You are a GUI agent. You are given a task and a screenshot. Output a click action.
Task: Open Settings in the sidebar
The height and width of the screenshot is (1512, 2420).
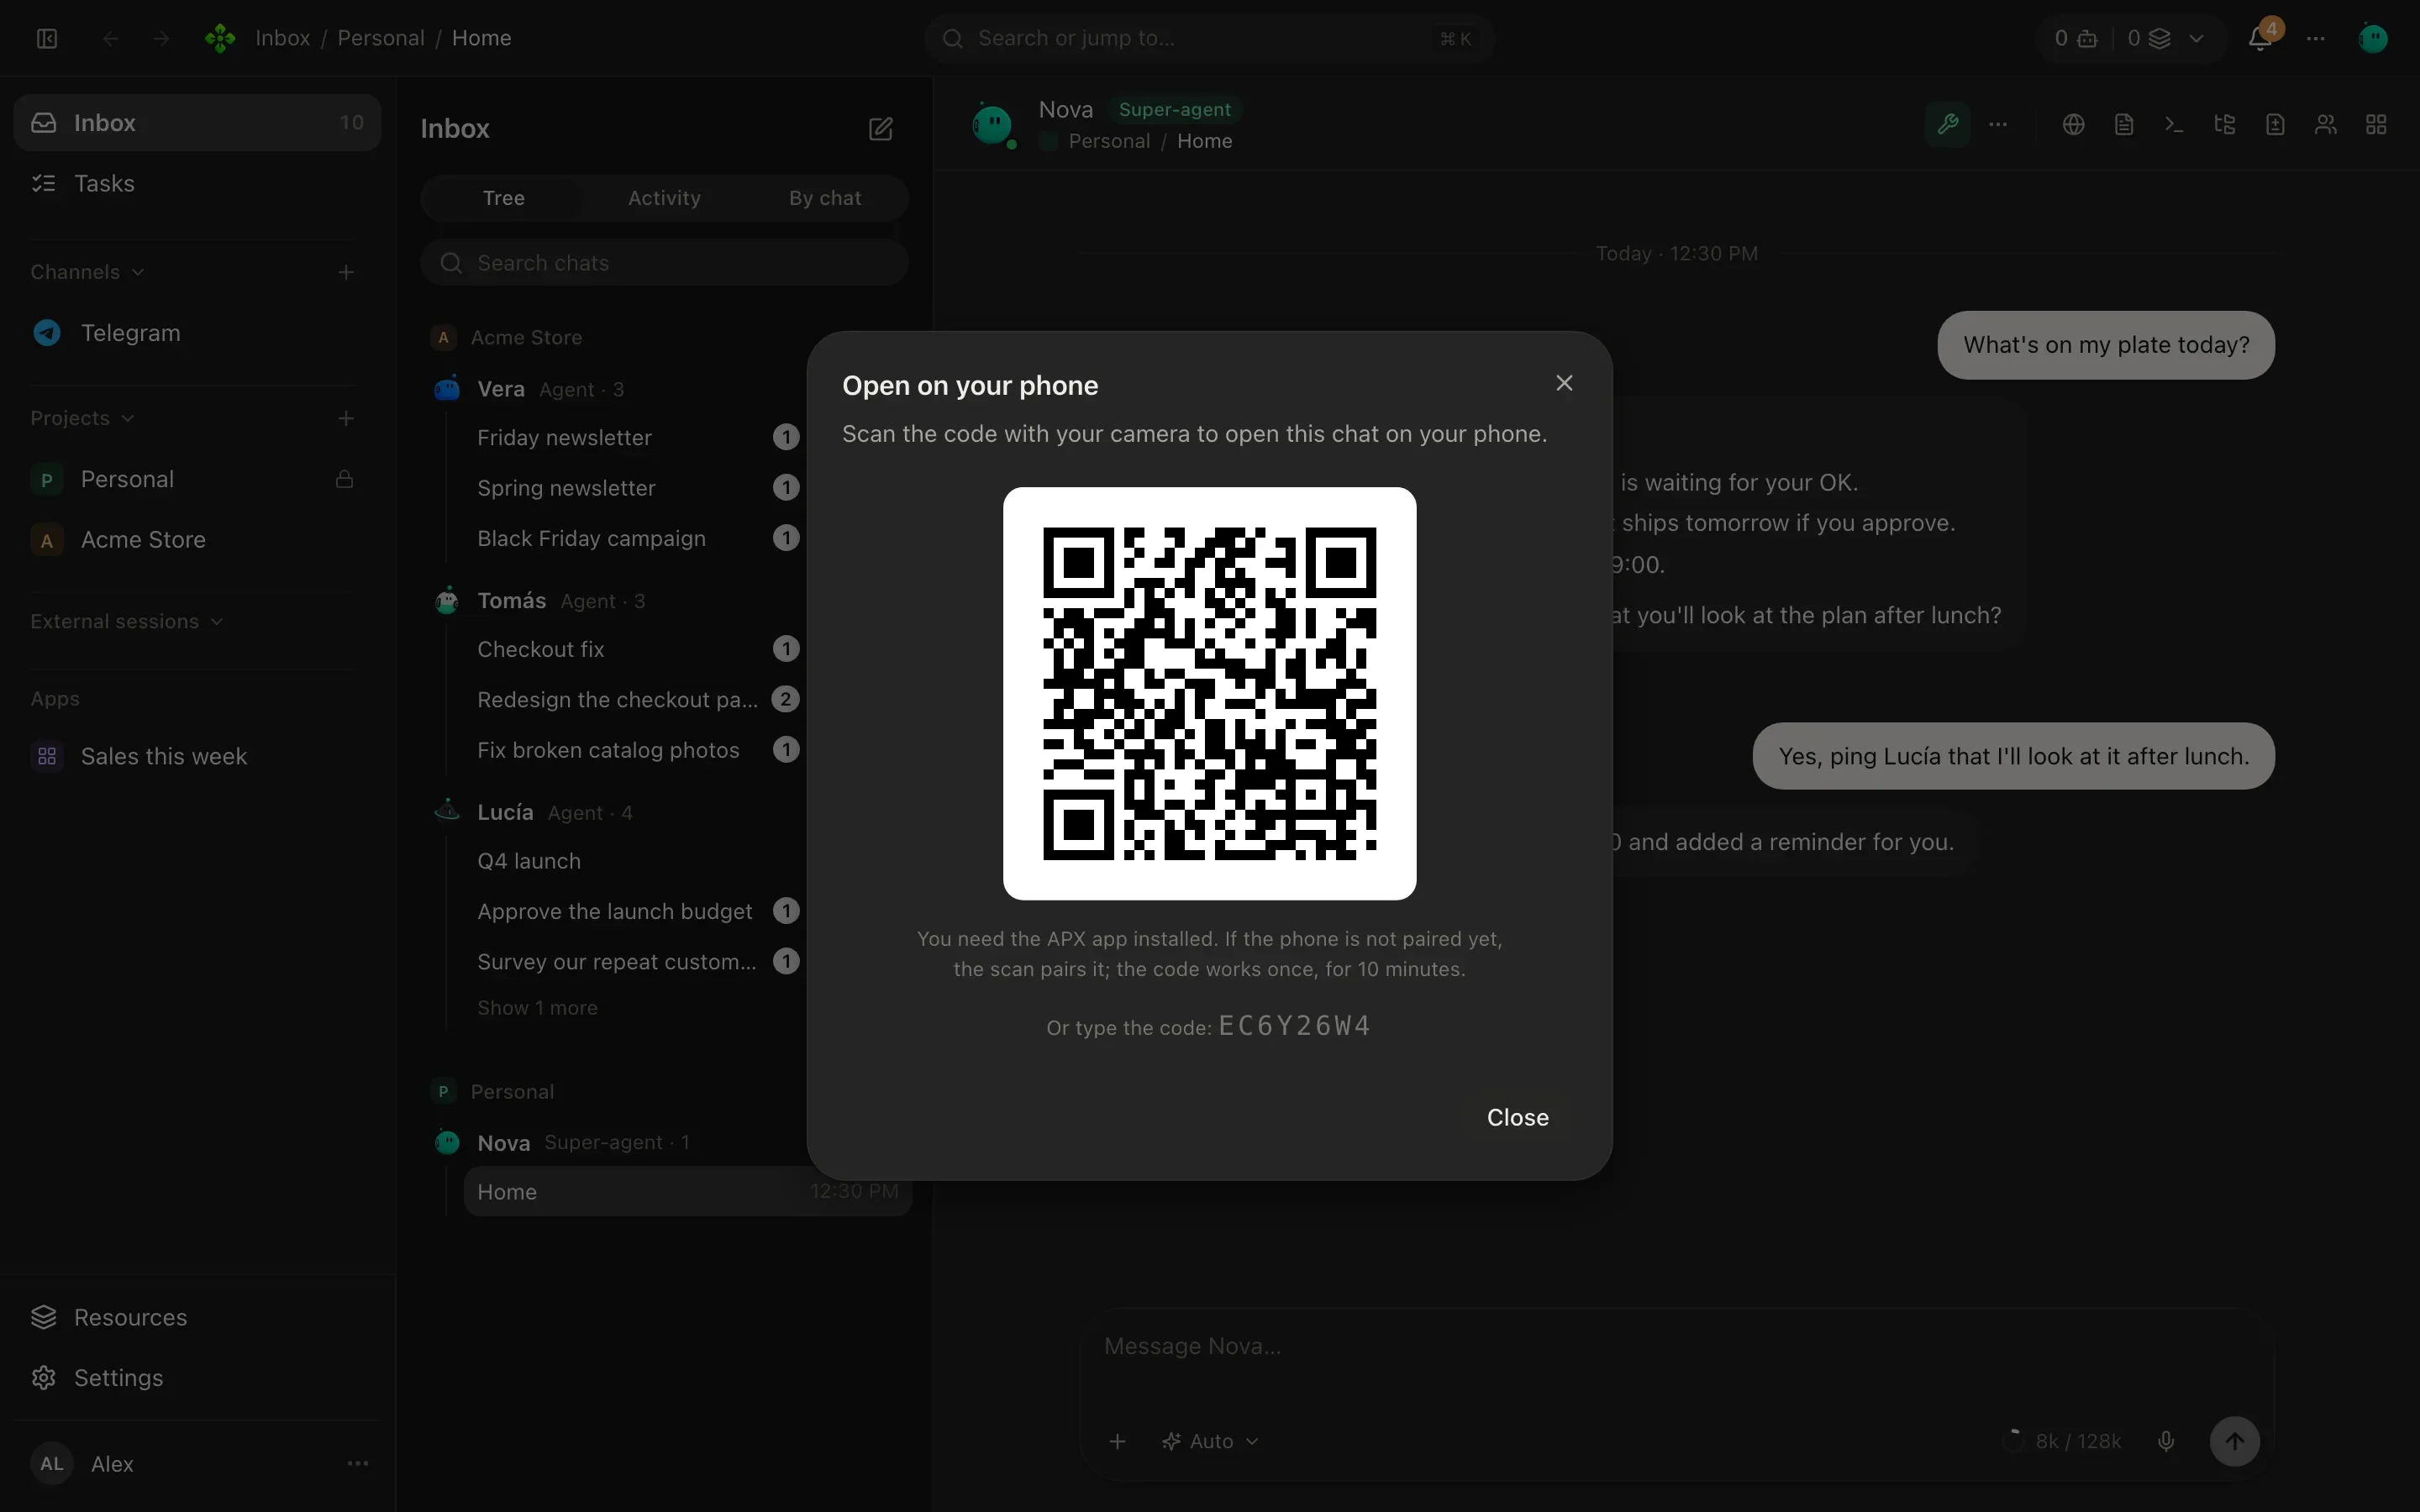click(197, 1377)
